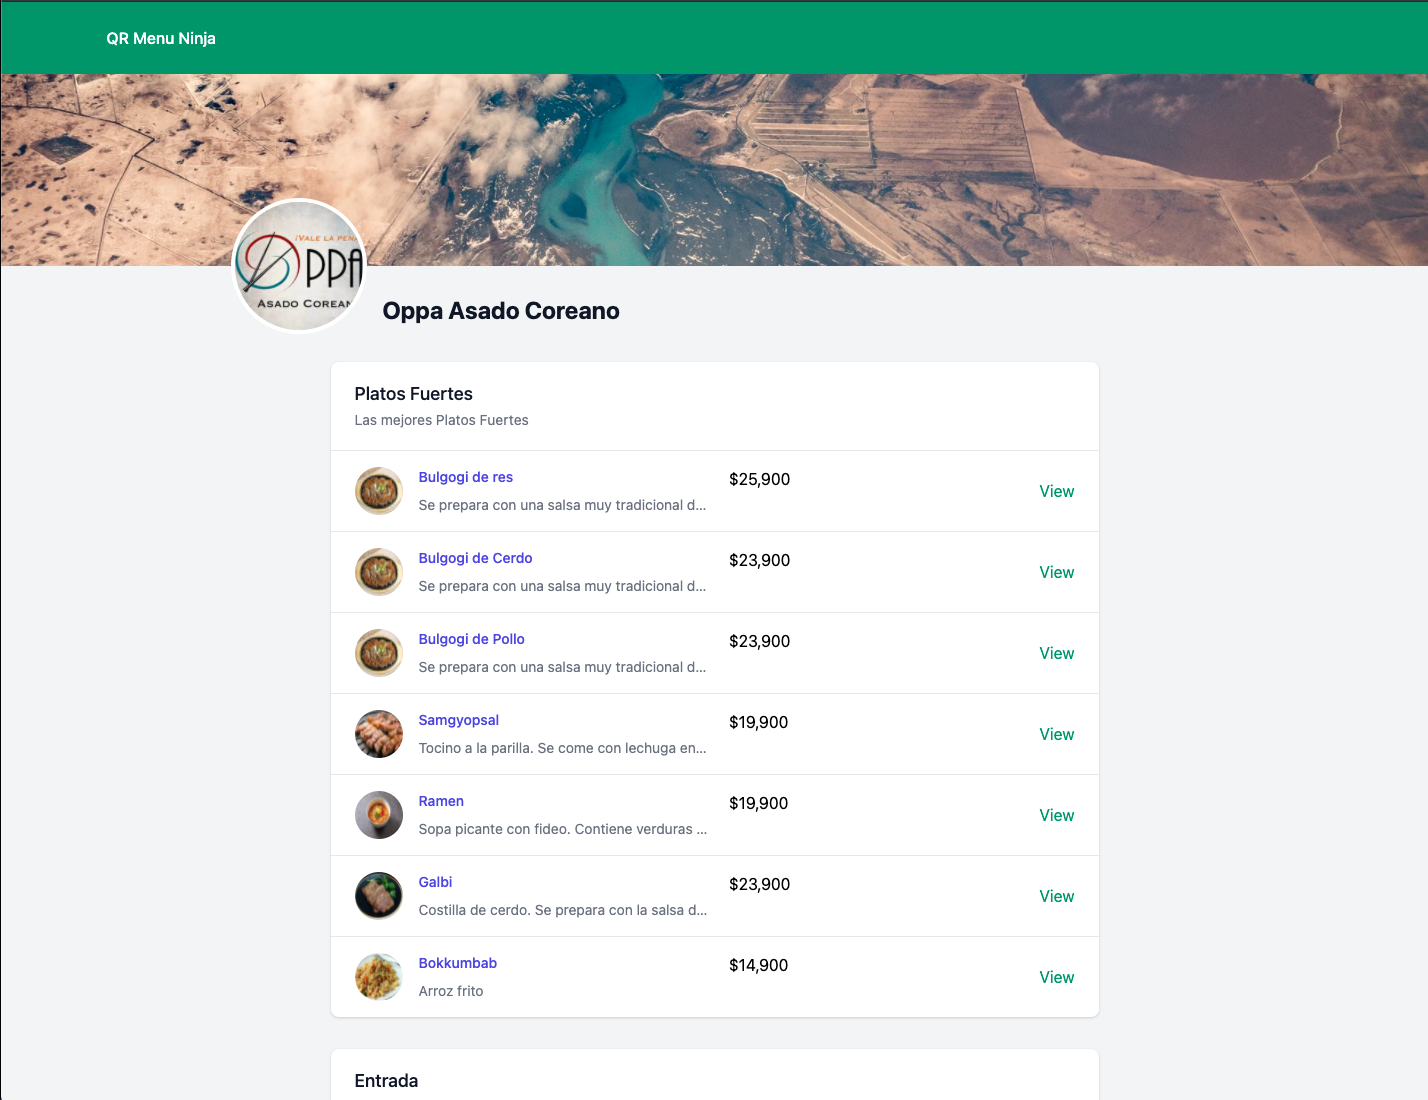View details for Bulgogi de Pollo
This screenshot has width=1428, height=1100.
(1056, 653)
